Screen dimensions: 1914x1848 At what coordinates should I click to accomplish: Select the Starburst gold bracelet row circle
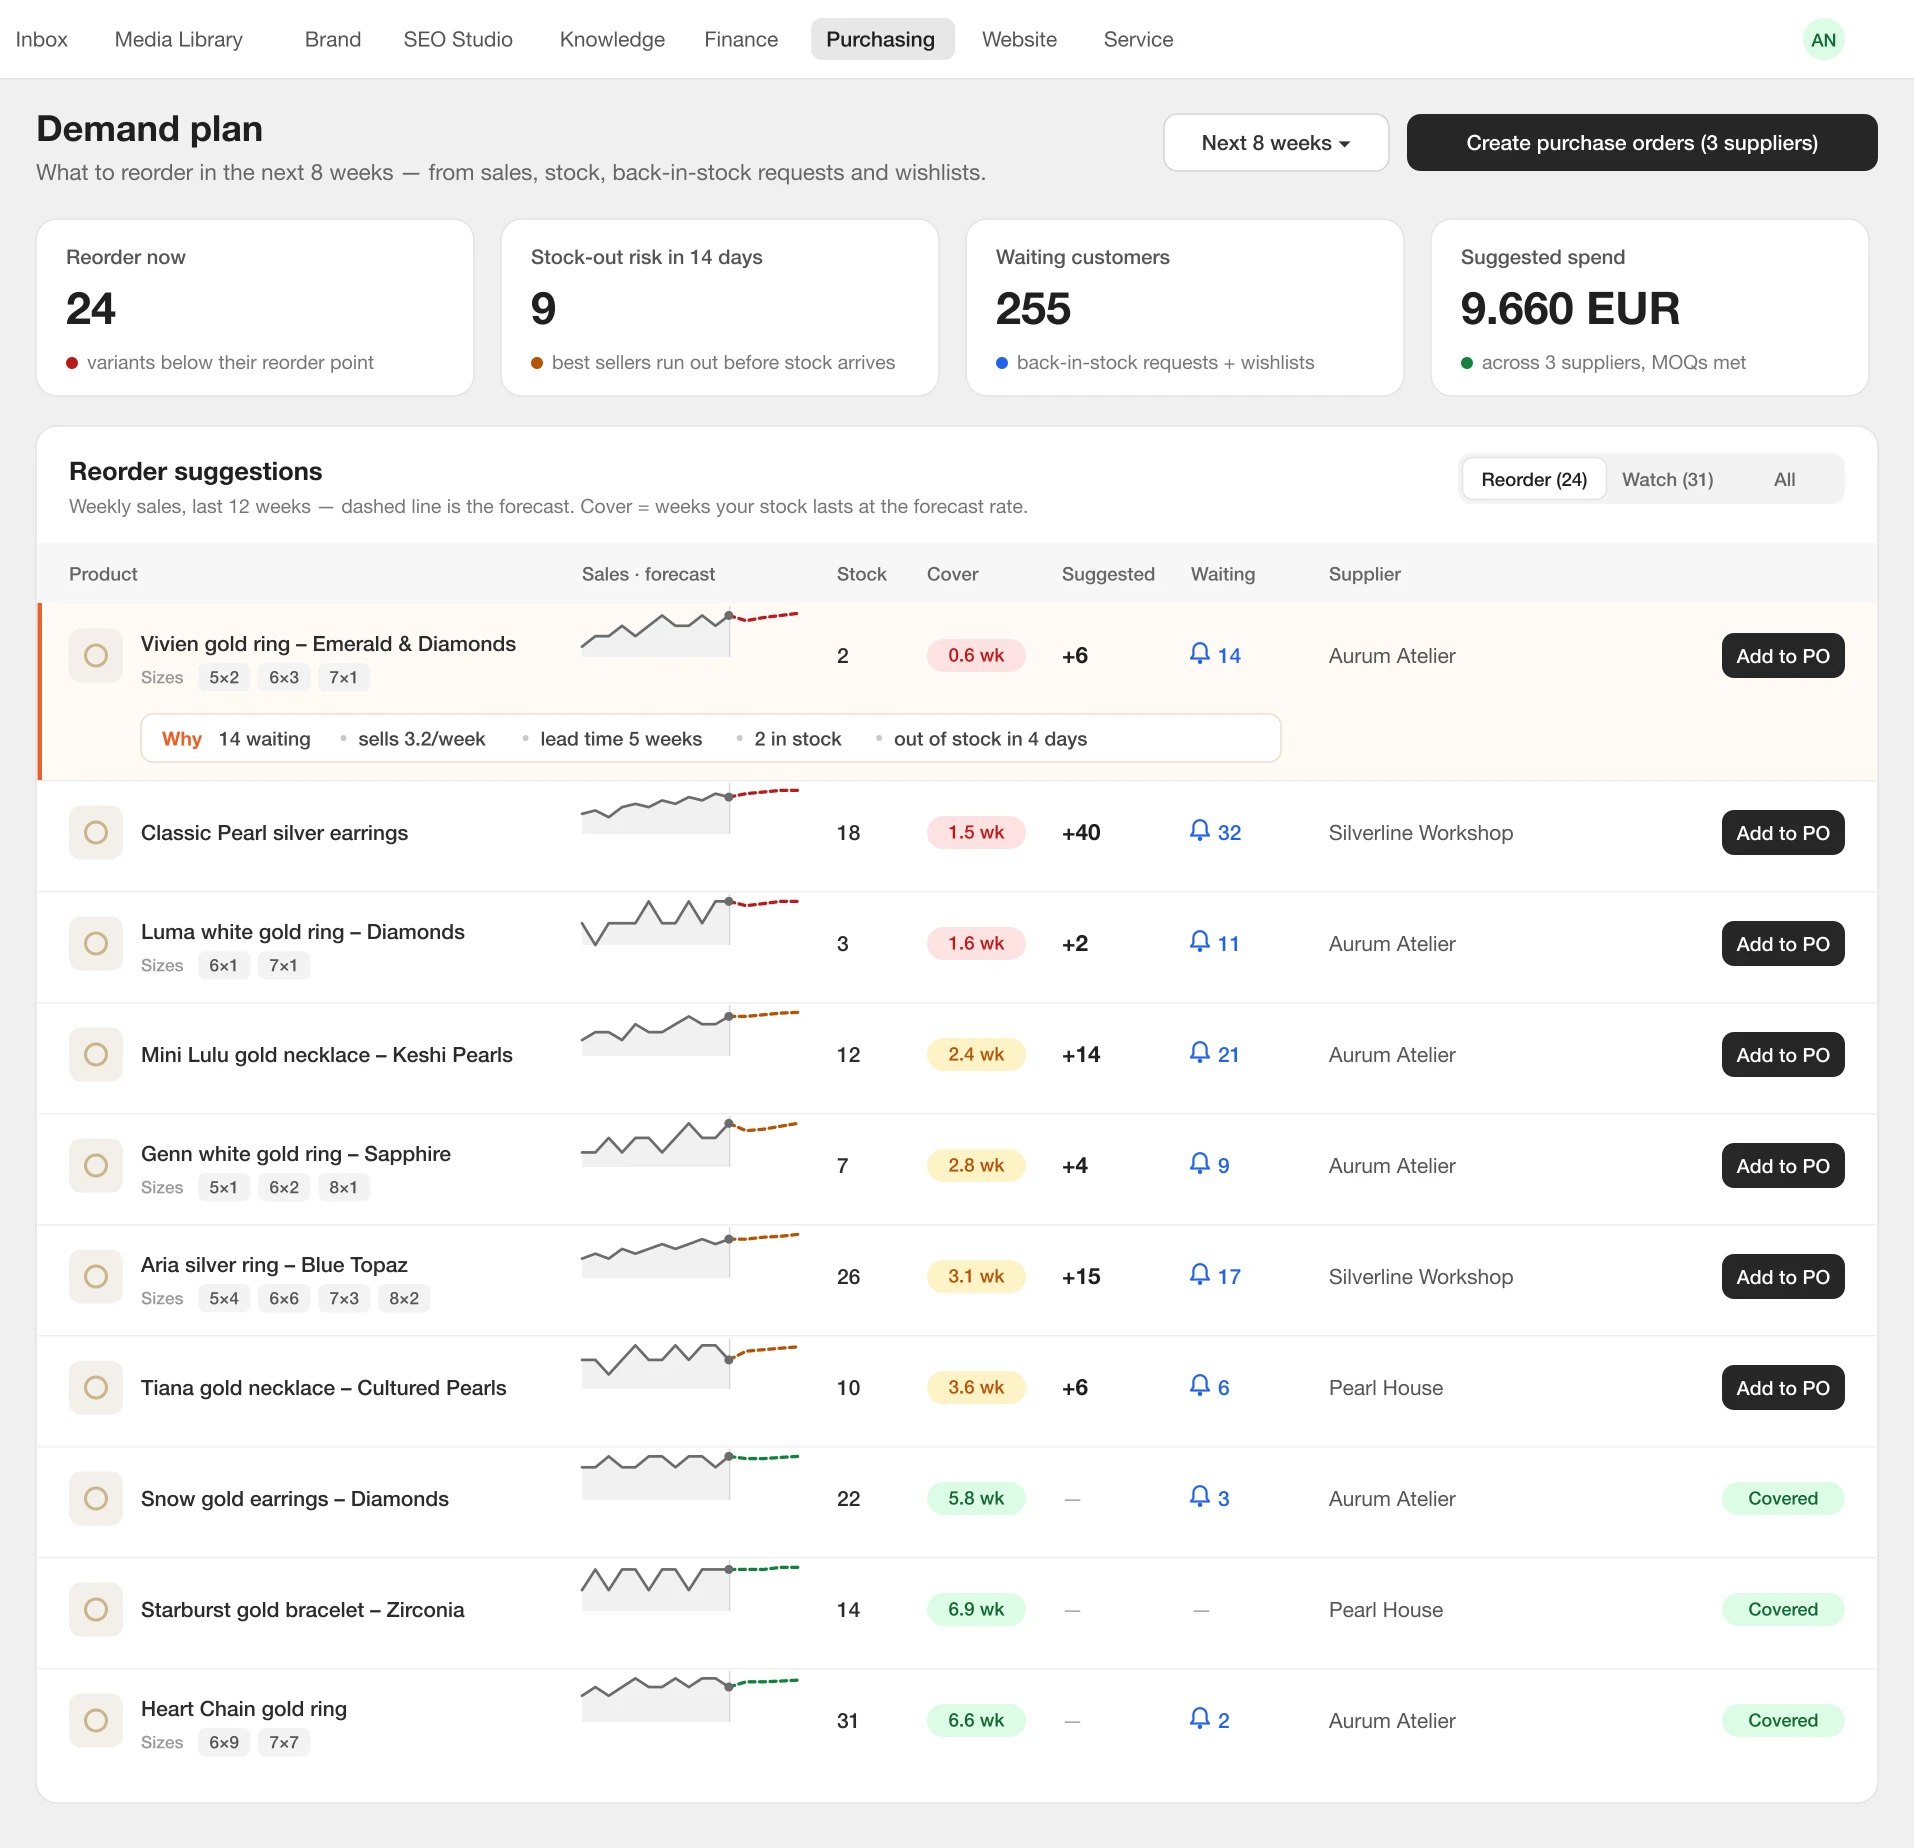click(96, 1609)
